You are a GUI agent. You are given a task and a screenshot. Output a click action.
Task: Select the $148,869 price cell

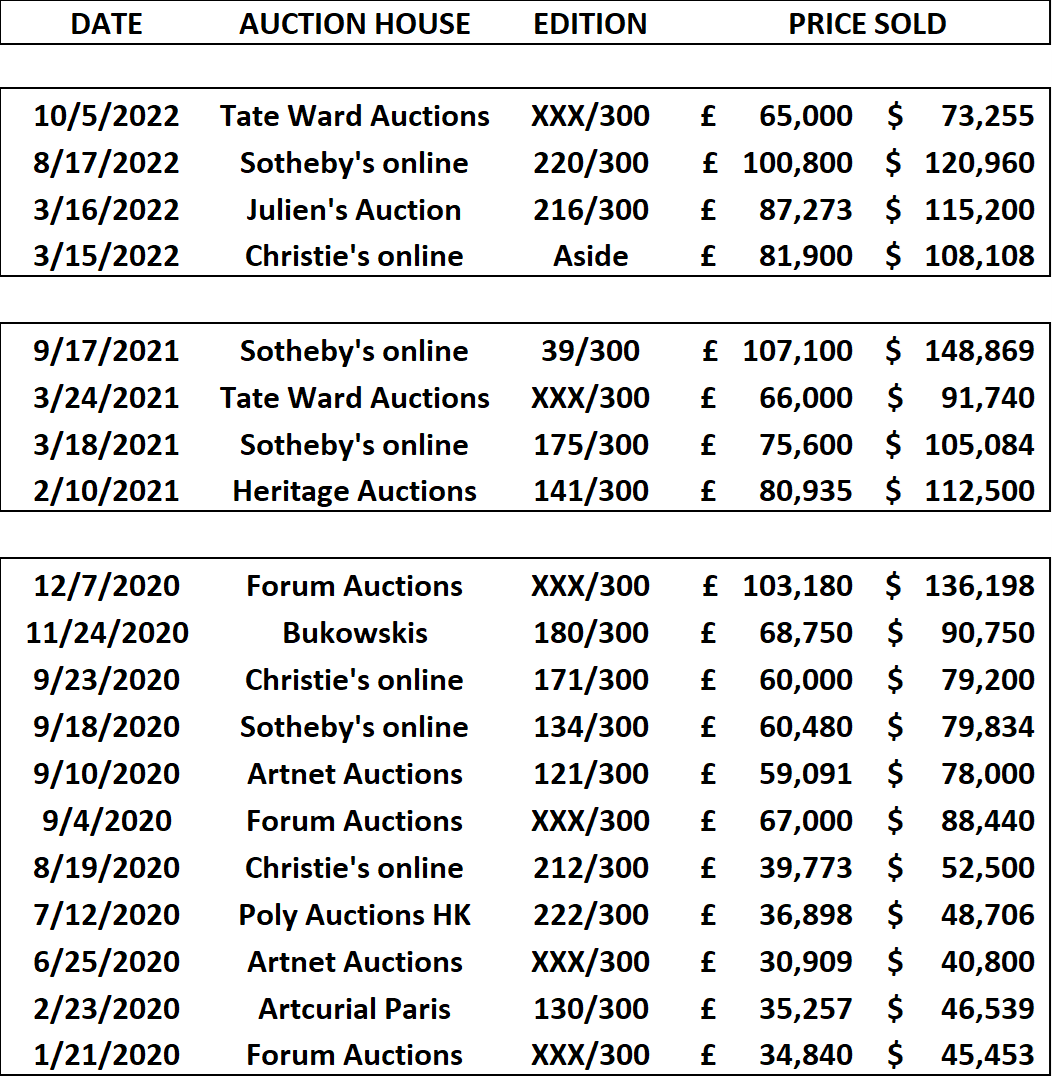click(960, 351)
